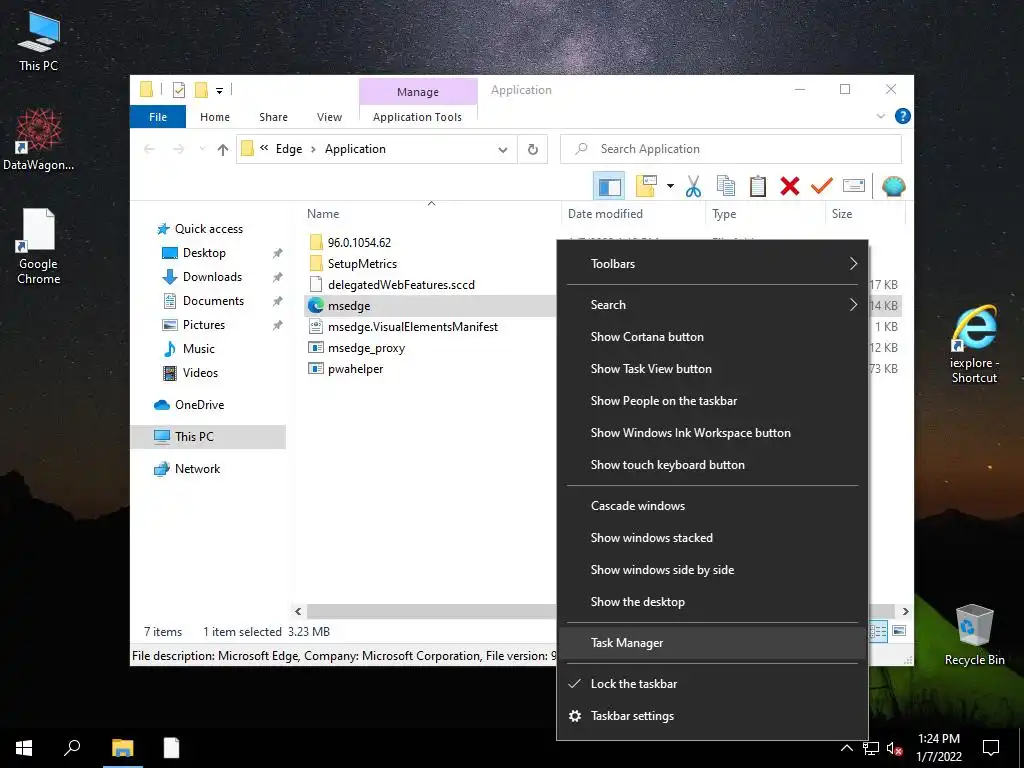Sort by the Size column header
The width and height of the screenshot is (1024, 768).
tap(865, 214)
